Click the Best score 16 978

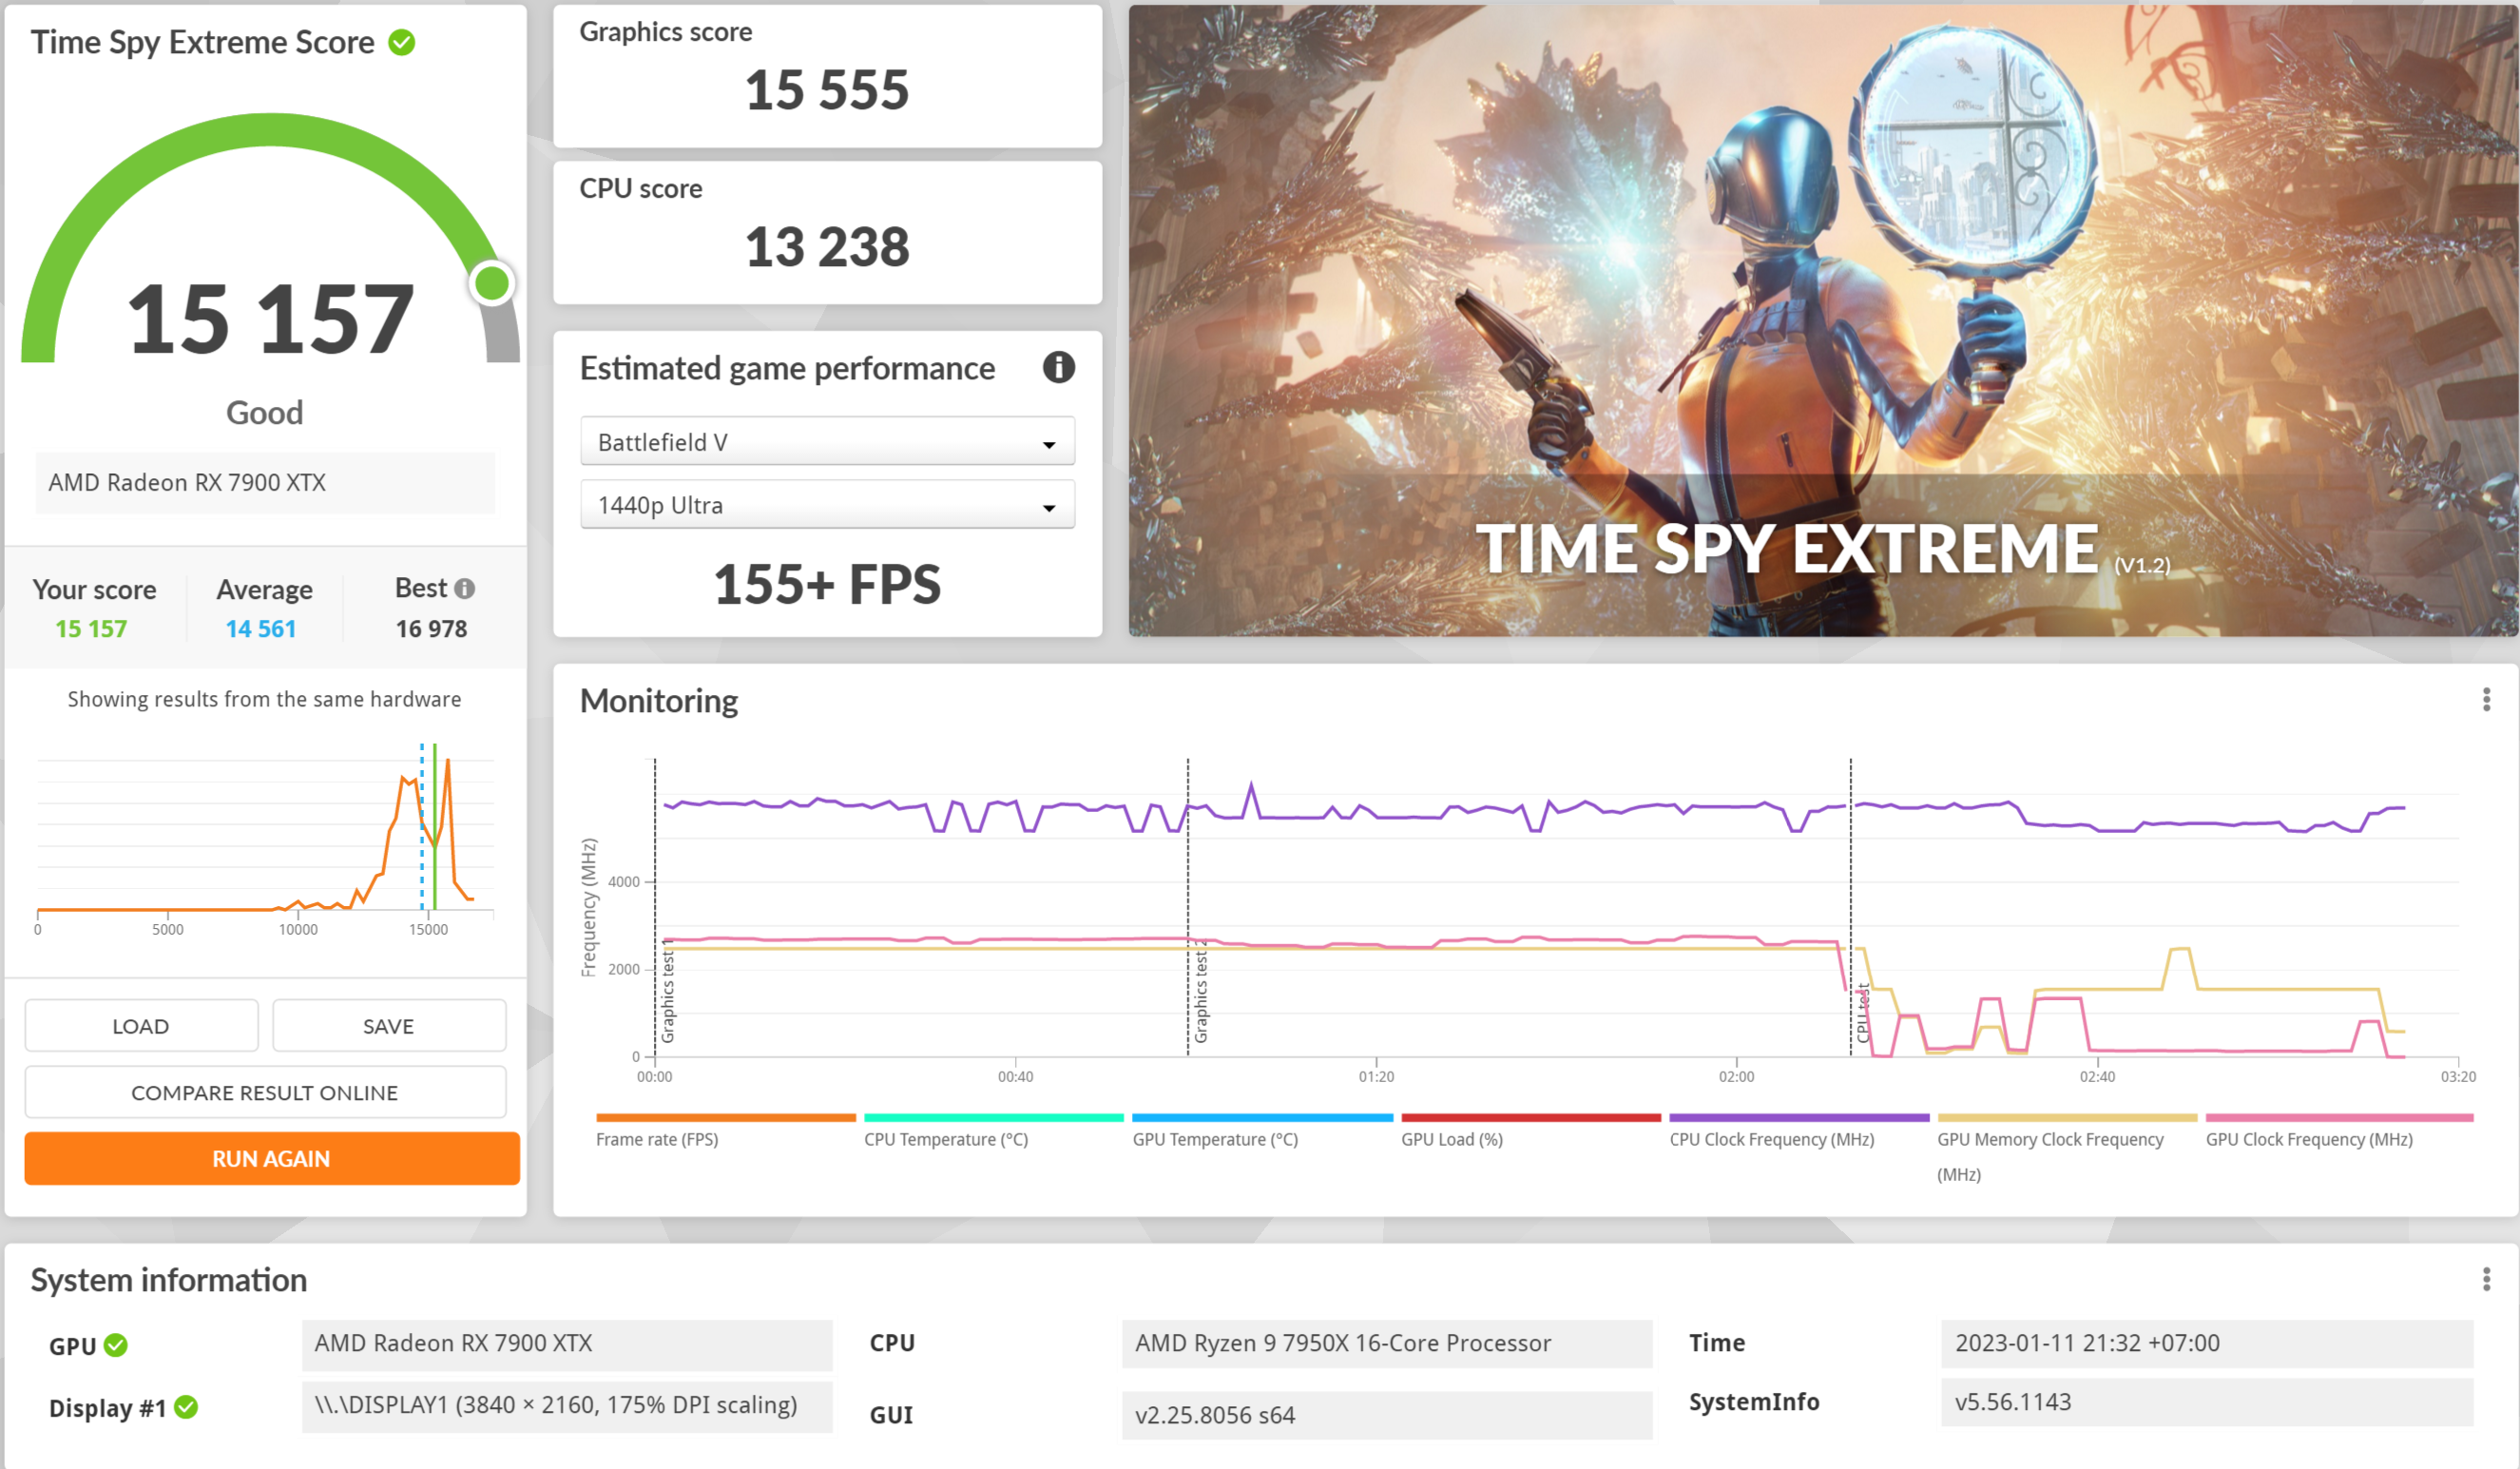click(431, 629)
